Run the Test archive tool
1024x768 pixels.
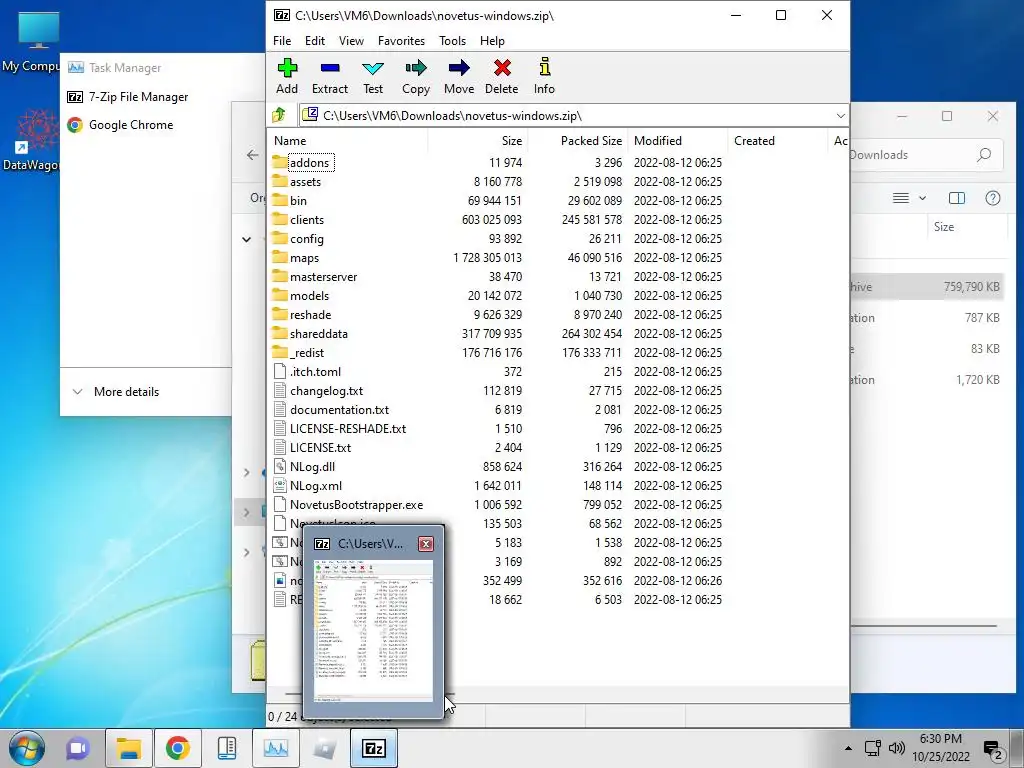[x=373, y=76]
